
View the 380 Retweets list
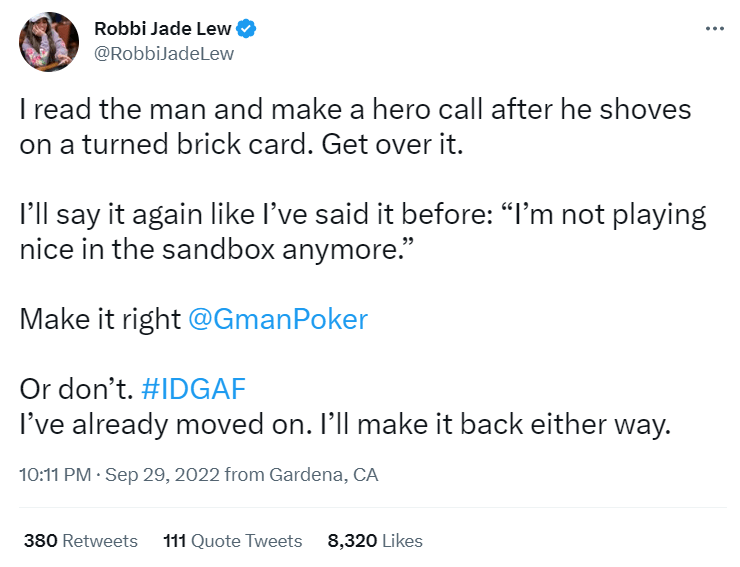coord(80,541)
